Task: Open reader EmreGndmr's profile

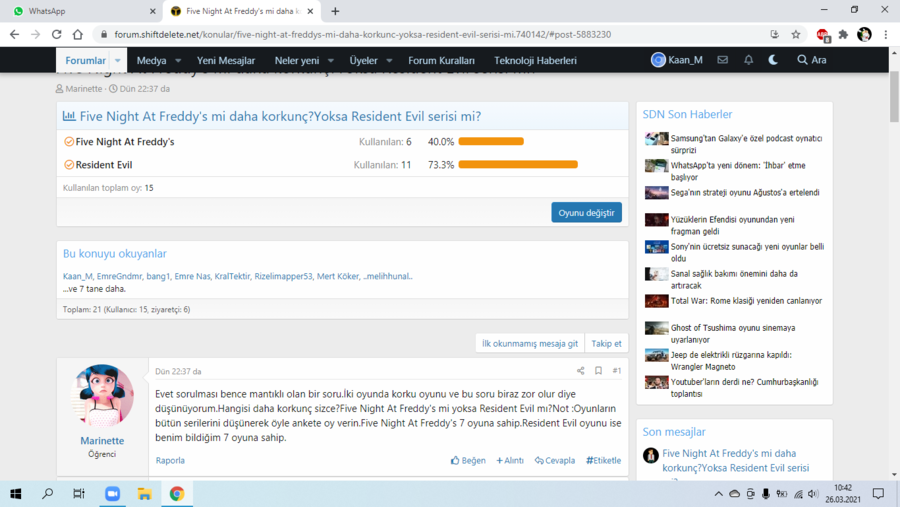Action: (119, 276)
